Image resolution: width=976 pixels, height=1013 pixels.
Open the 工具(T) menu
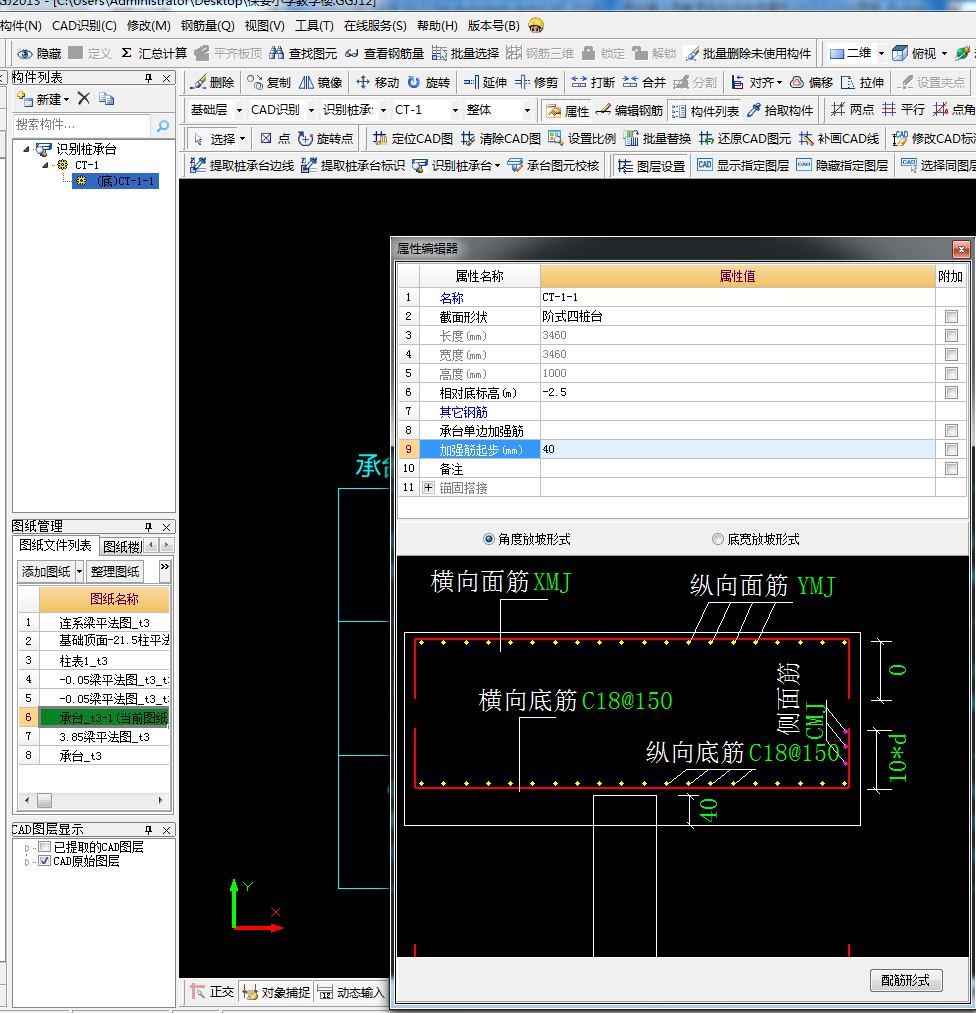click(x=314, y=26)
